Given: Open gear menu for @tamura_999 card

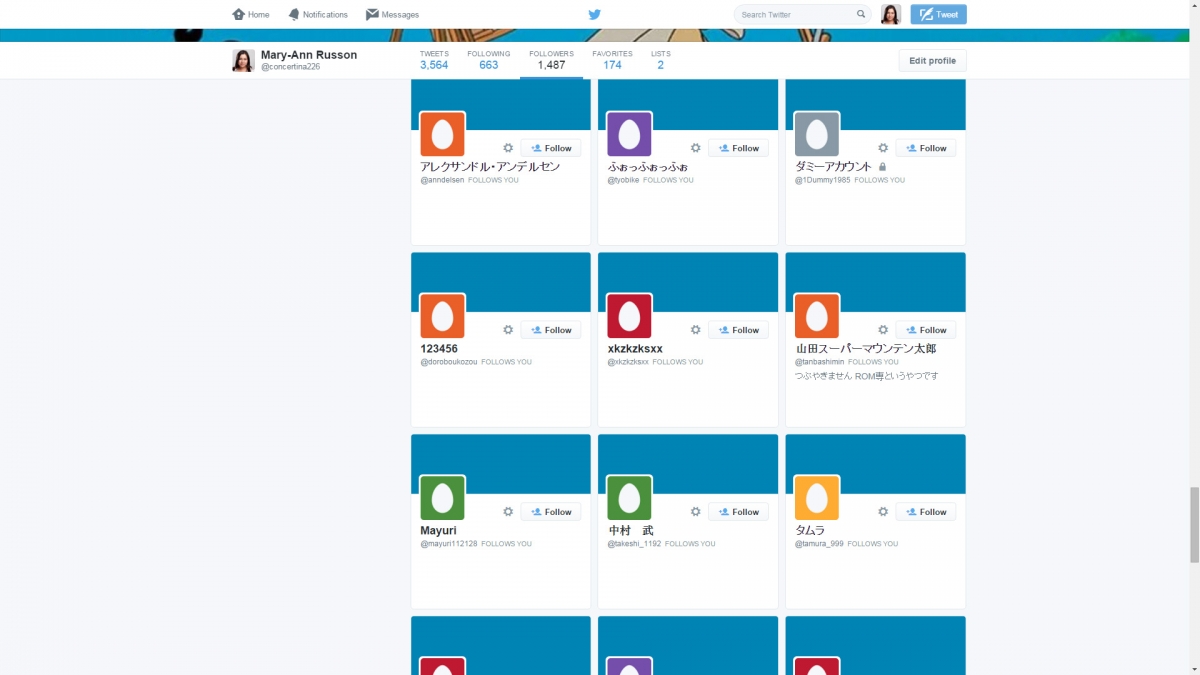Looking at the screenshot, I should click(883, 512).
